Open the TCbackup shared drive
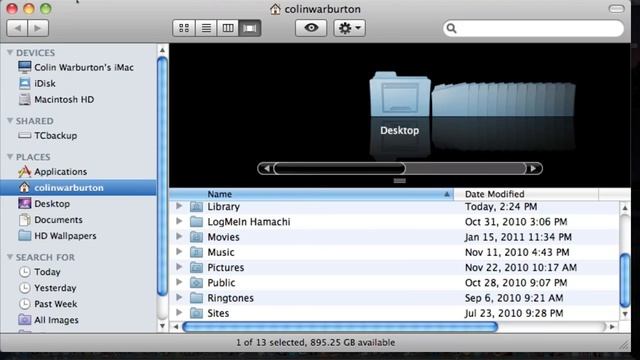640x360 pixels. point(78,136)
